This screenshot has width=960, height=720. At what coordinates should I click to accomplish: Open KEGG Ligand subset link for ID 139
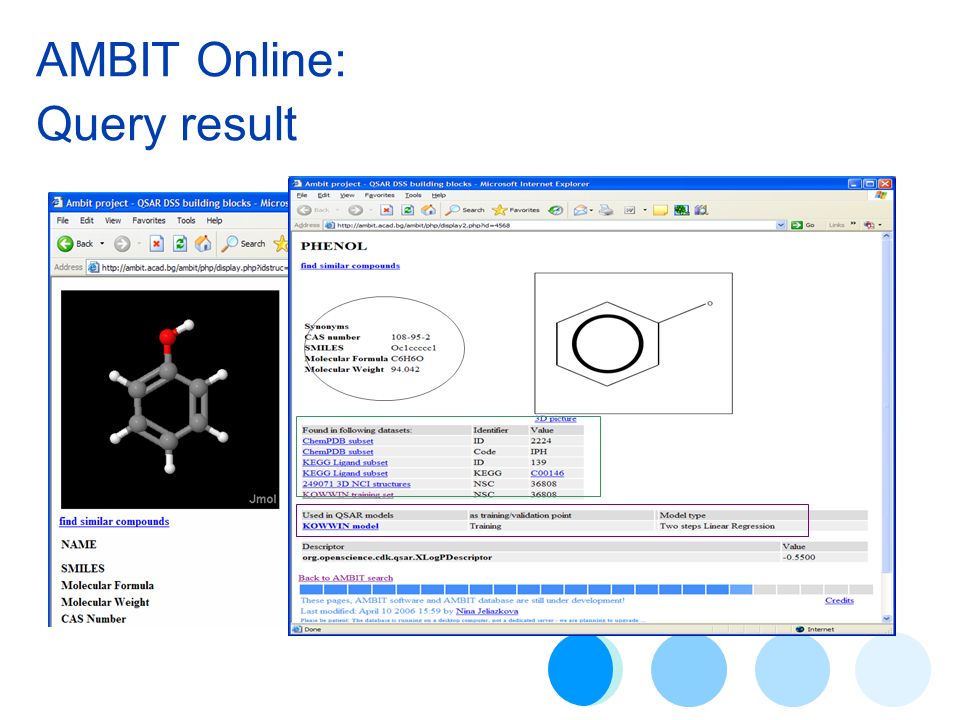(x=345, y=462)
